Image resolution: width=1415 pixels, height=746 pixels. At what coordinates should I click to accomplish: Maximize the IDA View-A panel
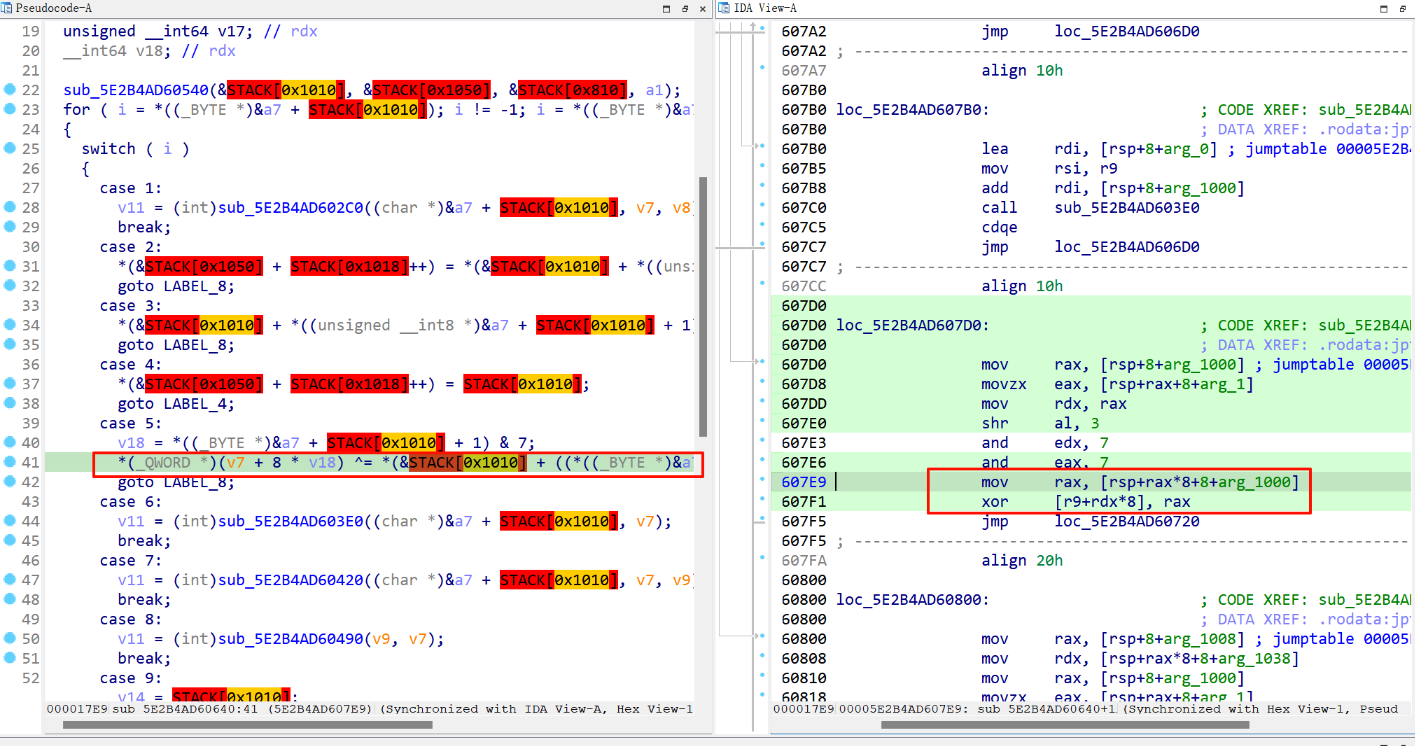(1384, 8)
